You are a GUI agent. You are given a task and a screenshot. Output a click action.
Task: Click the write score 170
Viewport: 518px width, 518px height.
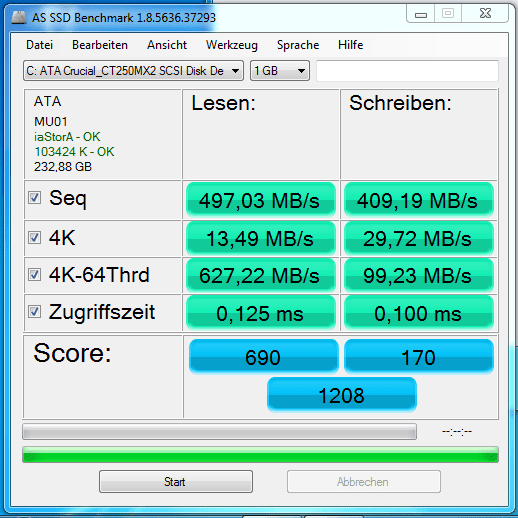coord(419,356)
